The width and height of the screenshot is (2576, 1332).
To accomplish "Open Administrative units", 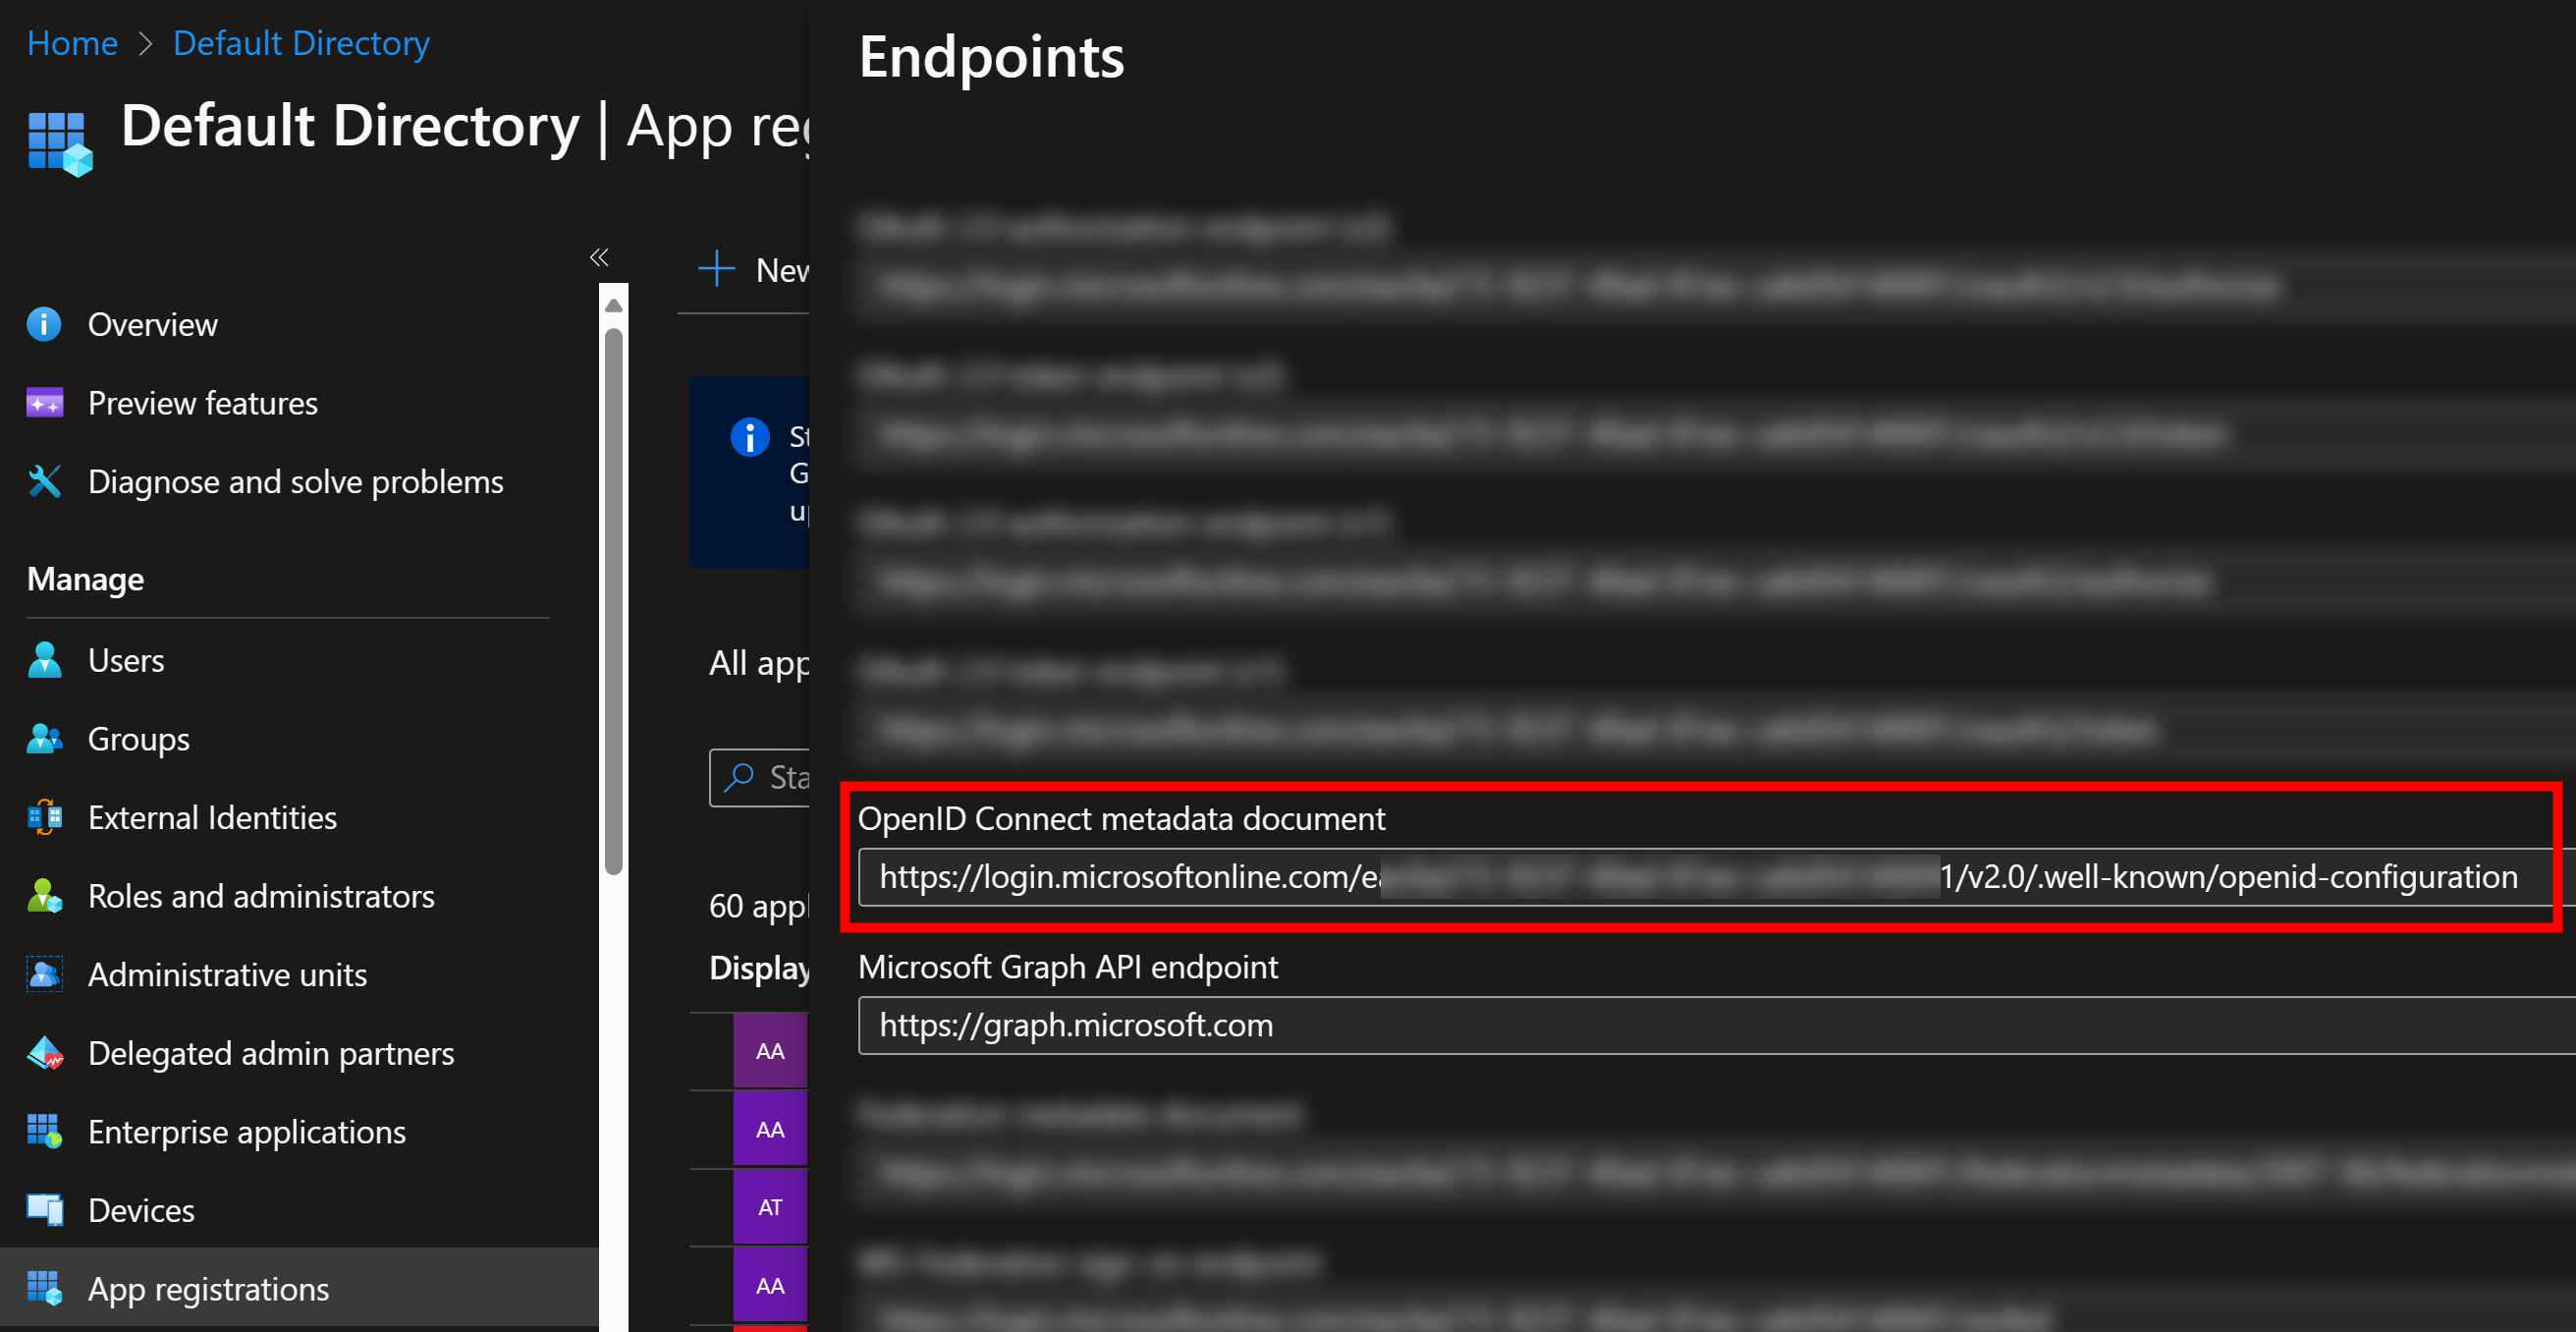I will tap(227, 974).
